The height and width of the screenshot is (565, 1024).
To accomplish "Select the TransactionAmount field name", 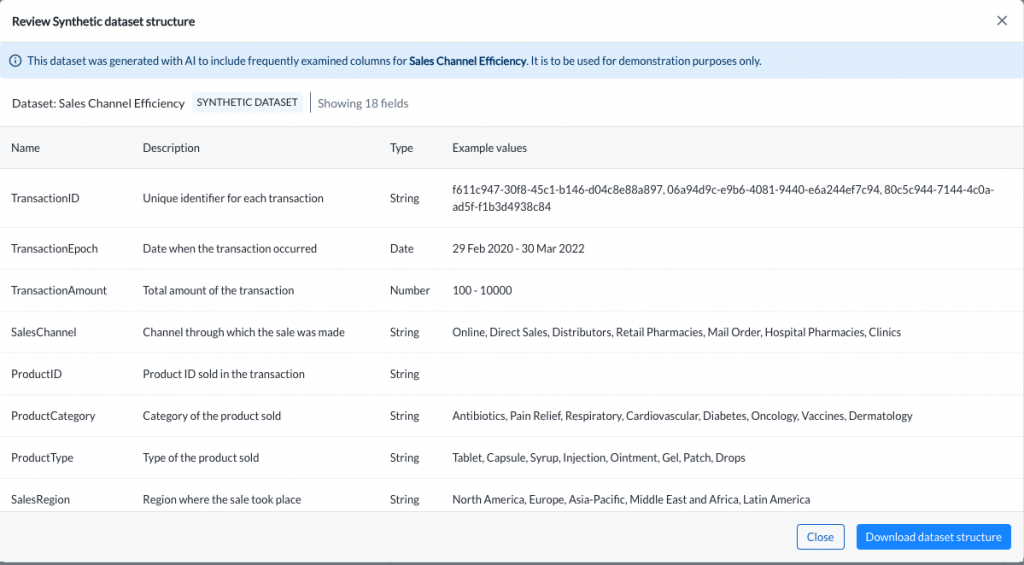I will [x=59, y=290].
